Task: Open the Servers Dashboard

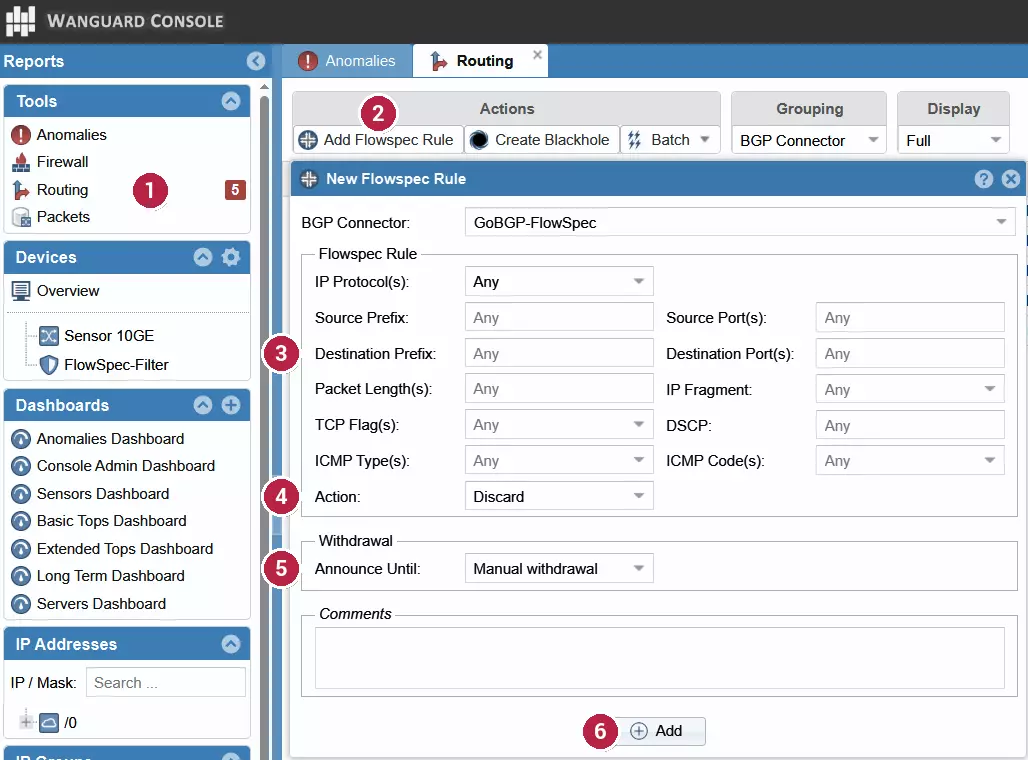Action: pyautogui.click(x=101, y=604)
